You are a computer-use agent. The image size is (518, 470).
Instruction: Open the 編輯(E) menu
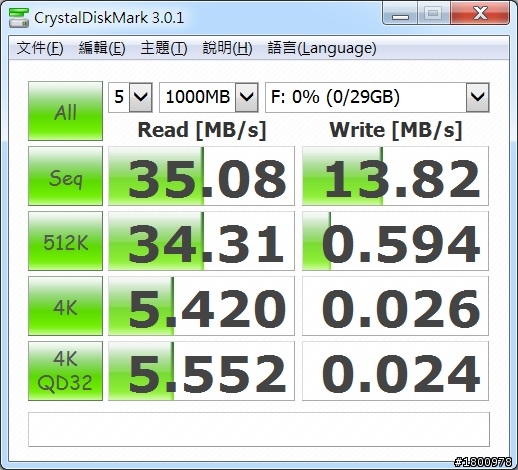[x=102, y=48]
